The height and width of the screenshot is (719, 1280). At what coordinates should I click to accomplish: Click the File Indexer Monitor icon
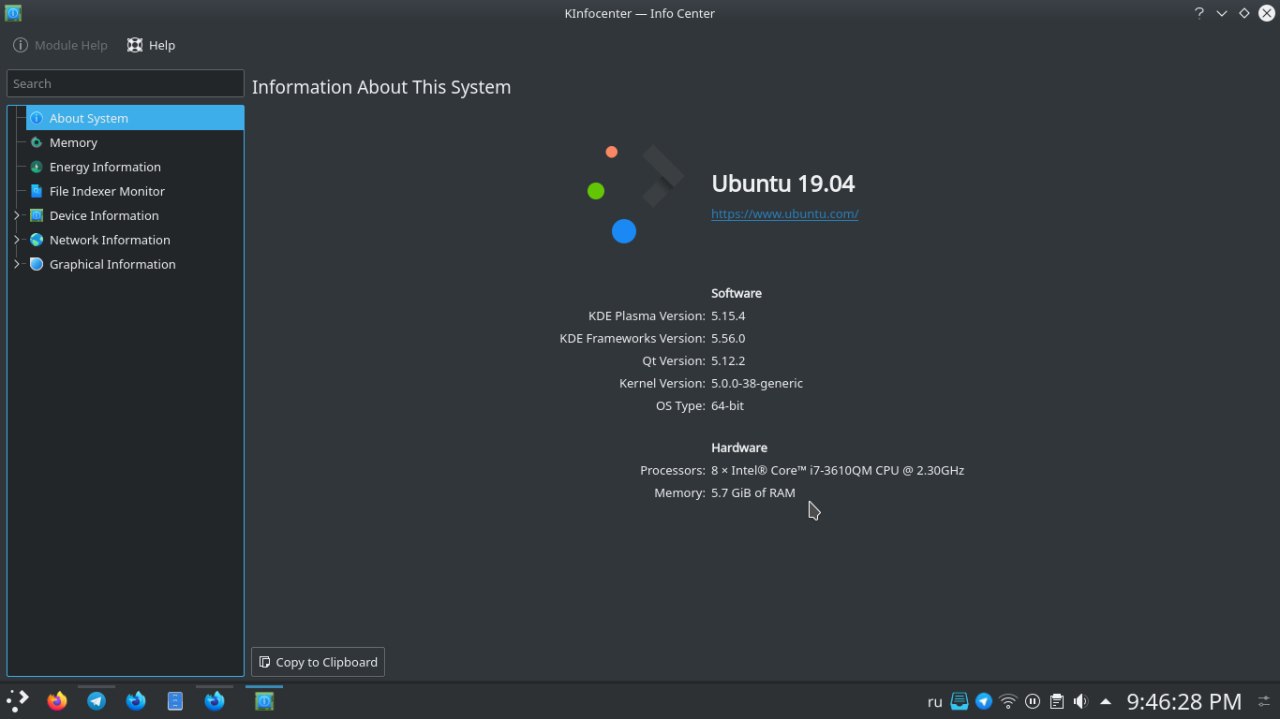[37, 191]
